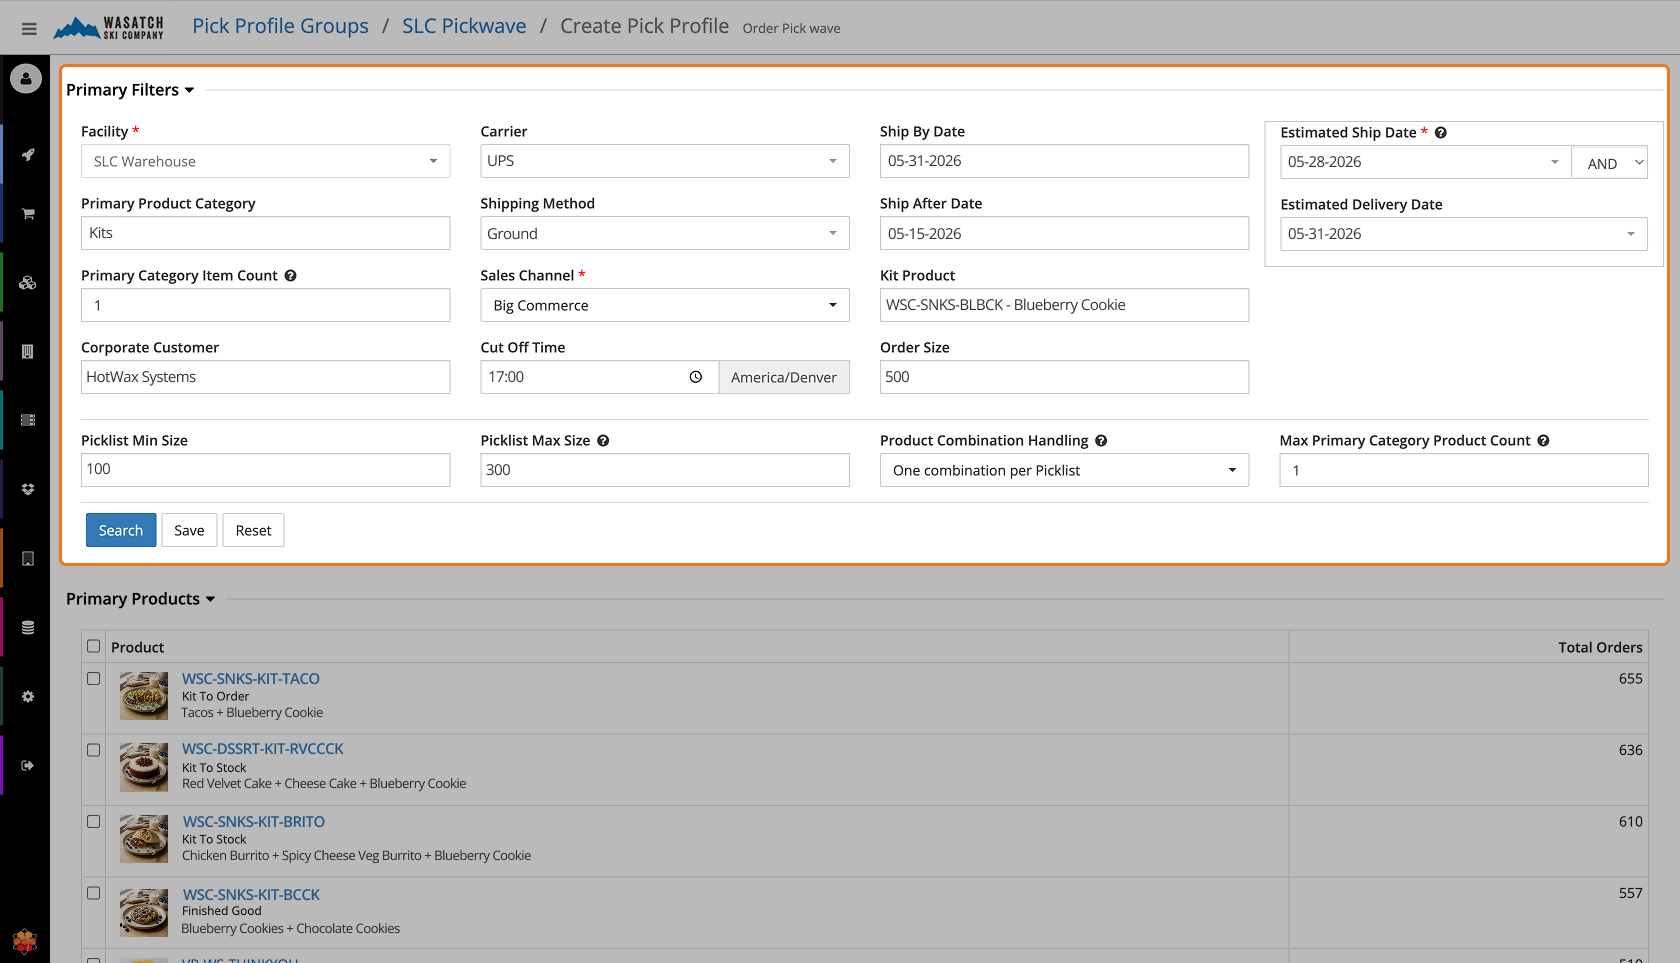Click the Reset button
The image size is (1680, 963).
253,530
